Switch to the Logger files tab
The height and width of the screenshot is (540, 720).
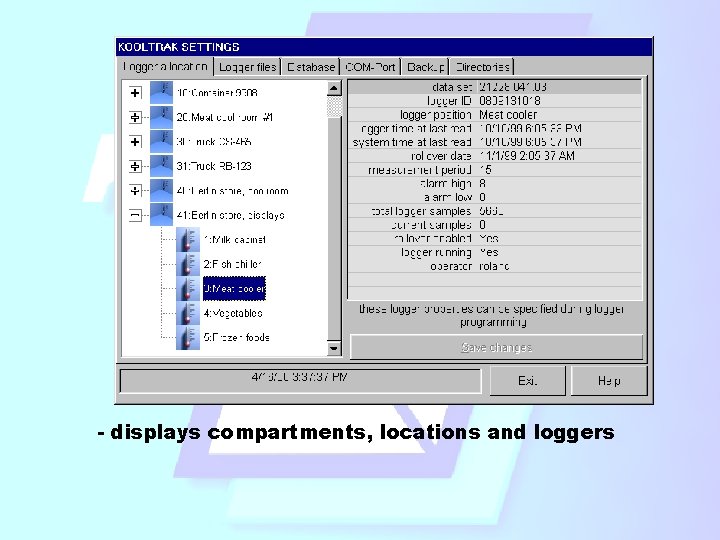[248, 67]
